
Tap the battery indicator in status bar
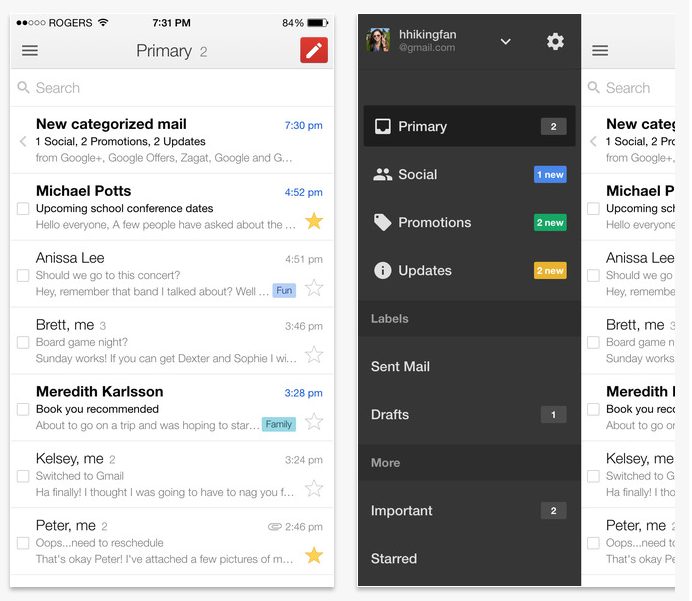point(317,23)
